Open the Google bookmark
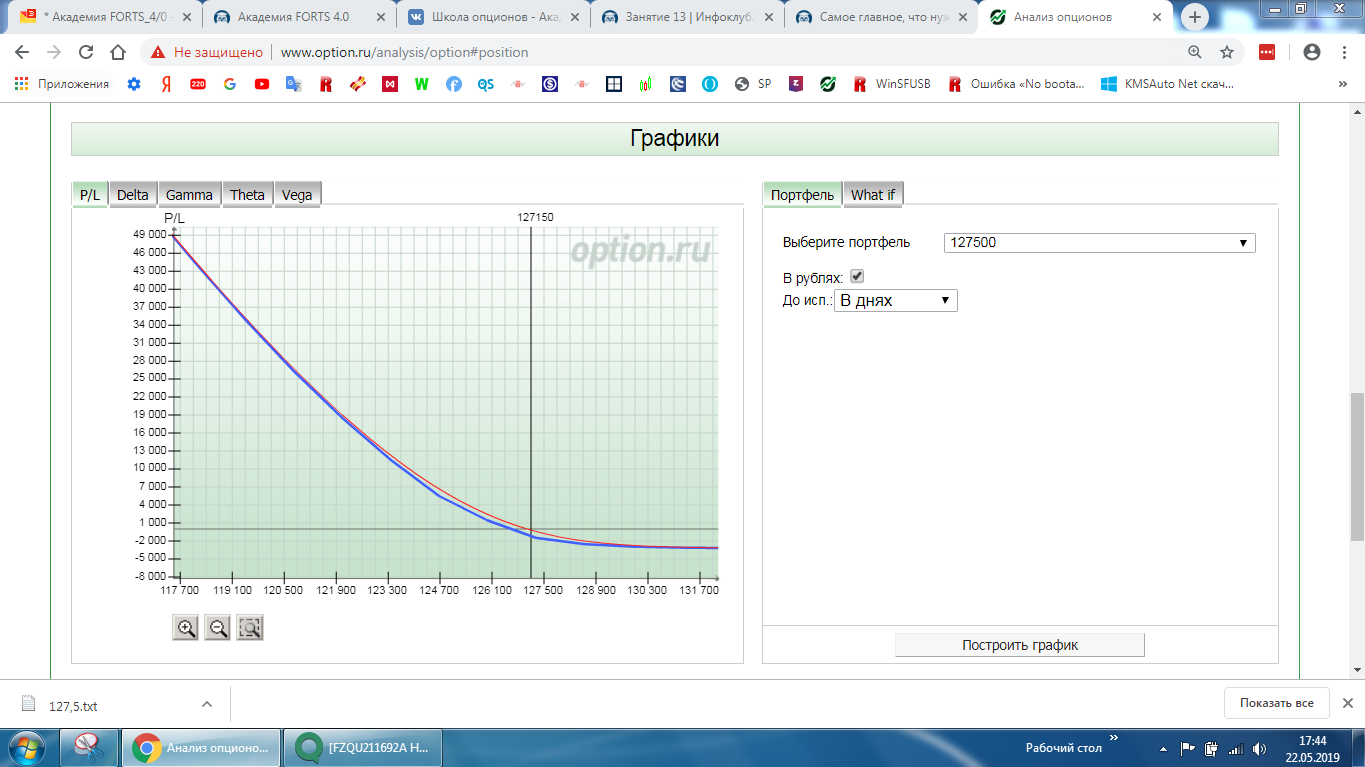1365x767 pixels. click(x=230, y=84)
